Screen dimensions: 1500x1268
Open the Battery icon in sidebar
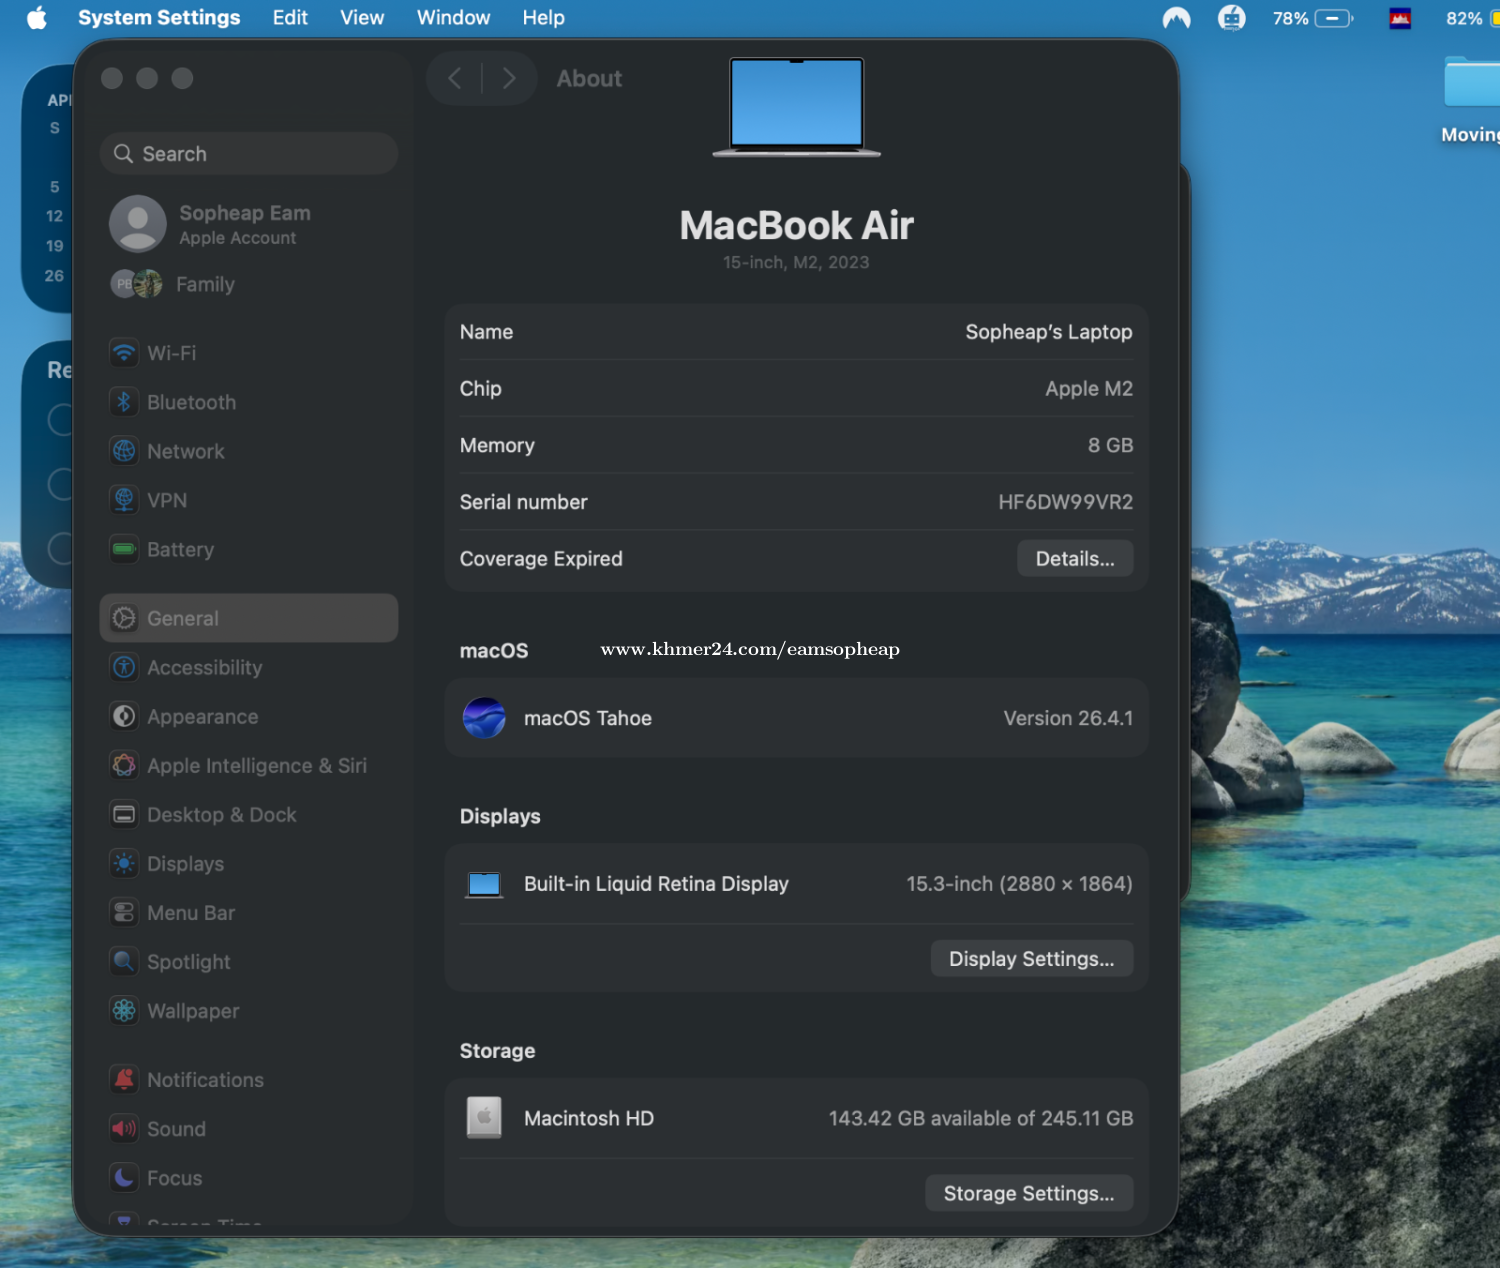pos(124,549)
